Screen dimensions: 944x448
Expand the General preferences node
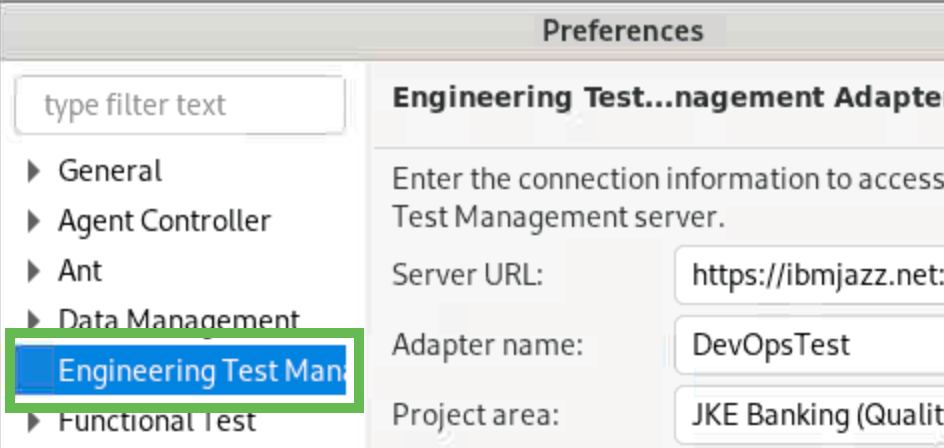click(35, 171)
